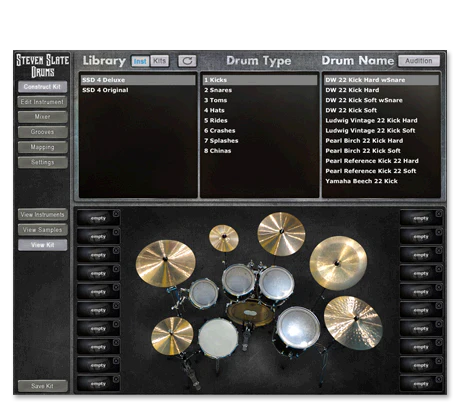
Task: Choose drum type 7 Splashes
Action: pos(260,141)
